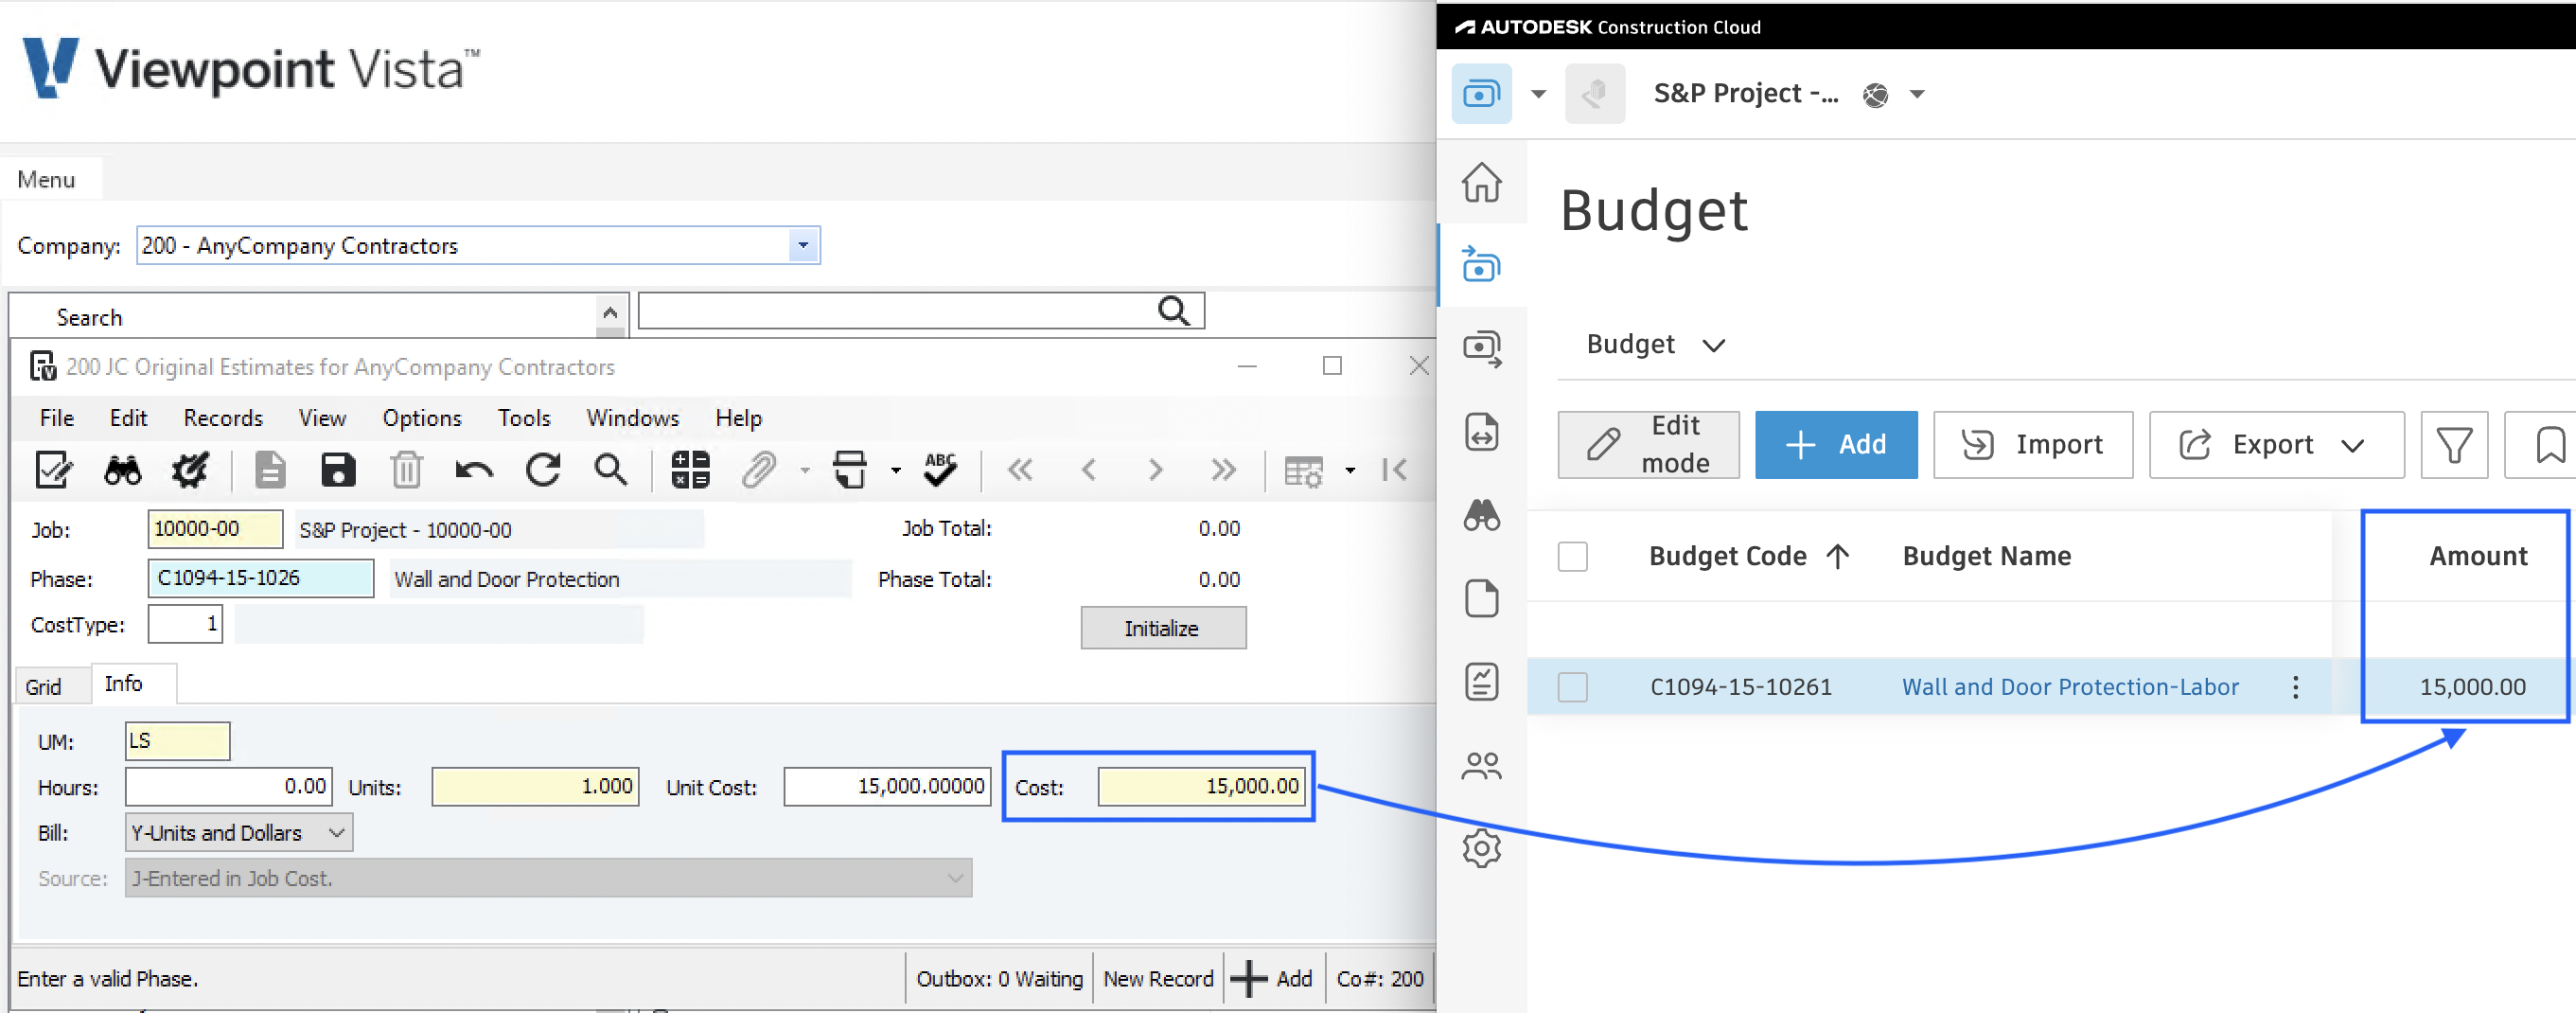Open the calculator icon in Vista toolbar

(x=690, y=469)
